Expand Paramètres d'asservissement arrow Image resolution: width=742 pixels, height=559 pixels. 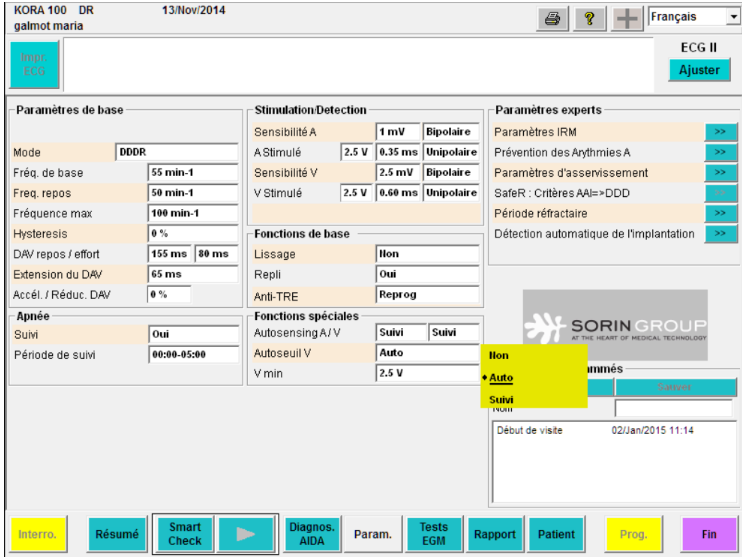click(720, 173)
